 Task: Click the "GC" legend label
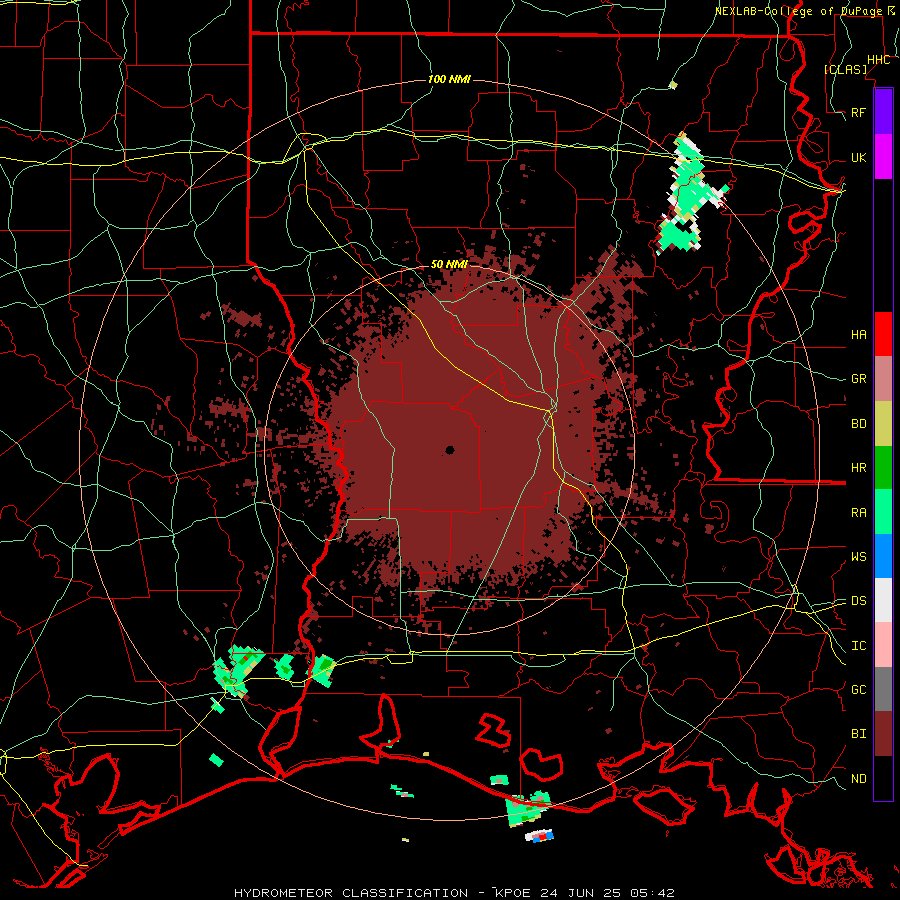[858, 690]
